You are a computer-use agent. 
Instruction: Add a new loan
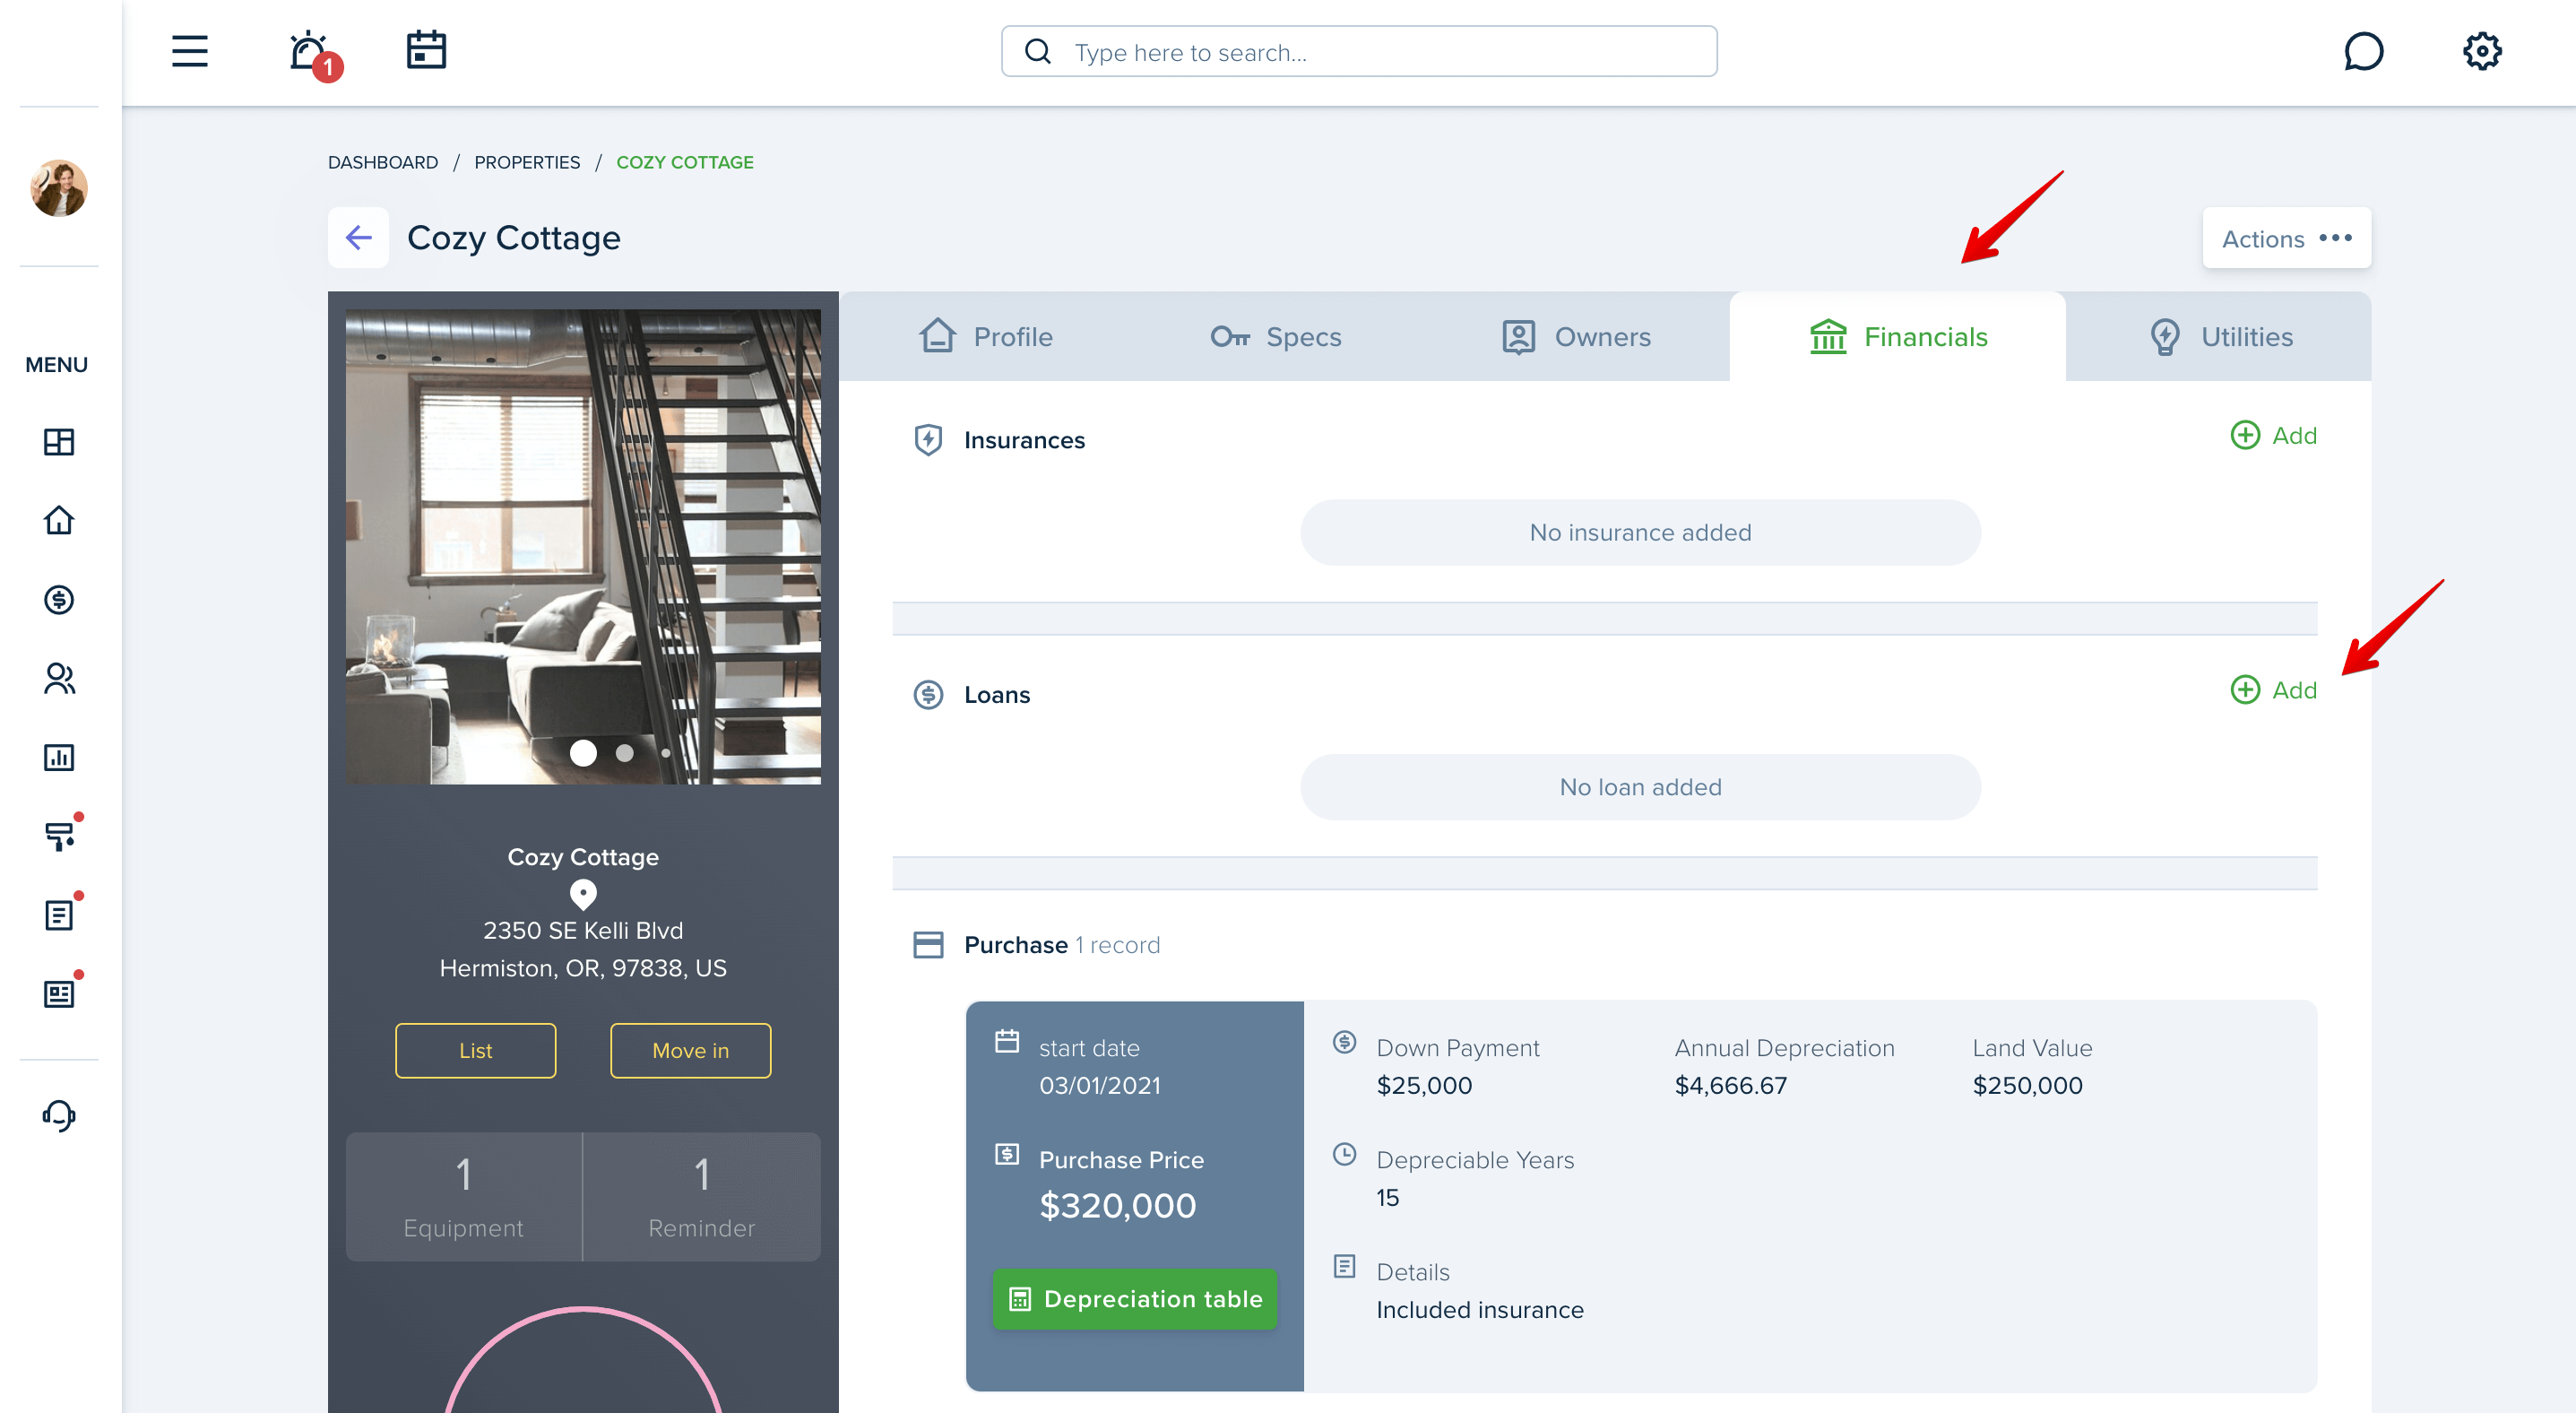click(x=2273, y=690)
